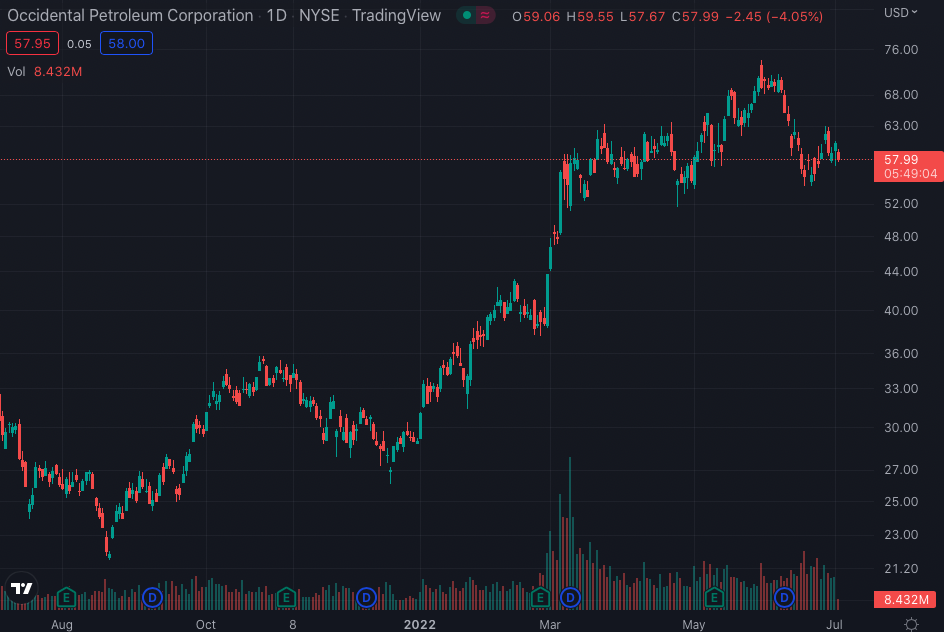This screenshot has width=944, height=632.
Task: Click the 36.00 price axis label
Action: [x=901, y=353]
